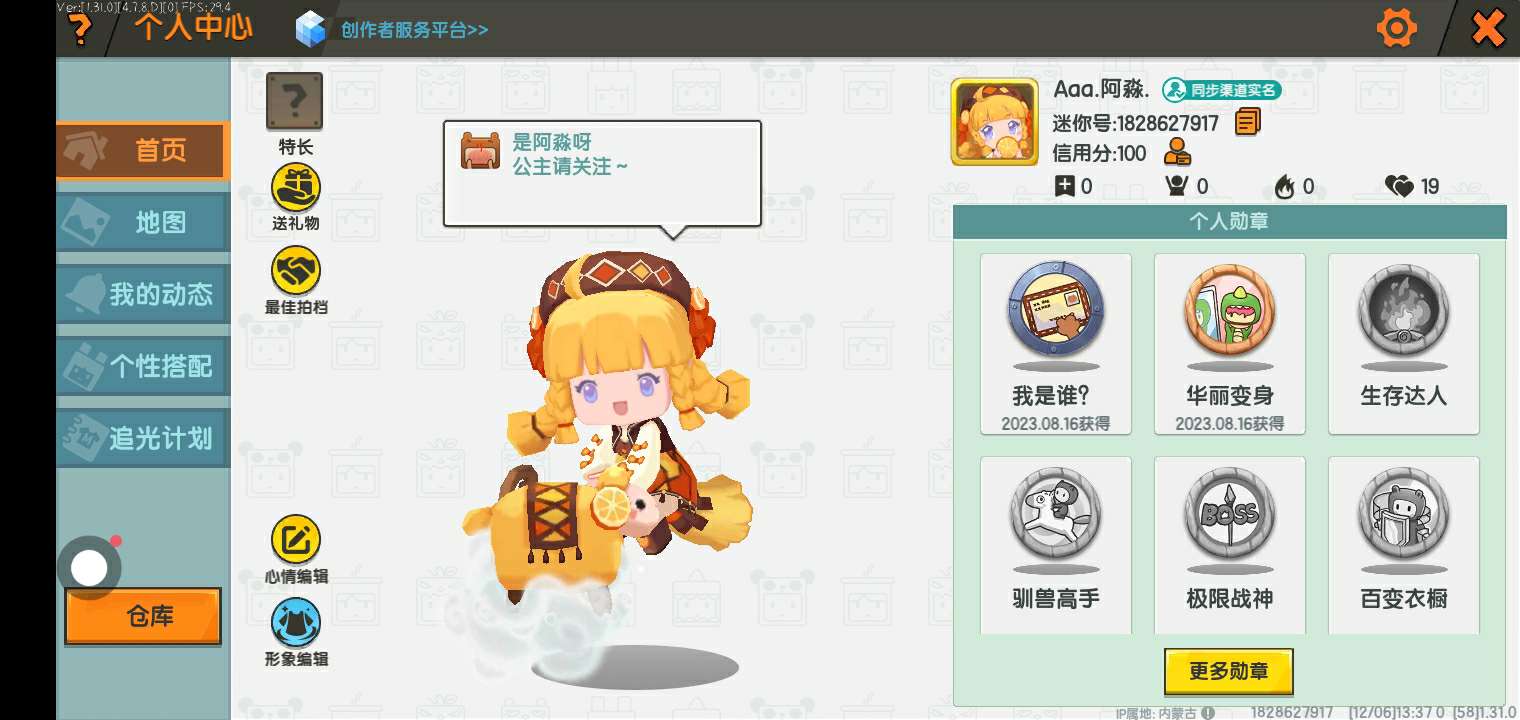
Task: Tap the 特长 question block icon
Action: tap(294, 101)
